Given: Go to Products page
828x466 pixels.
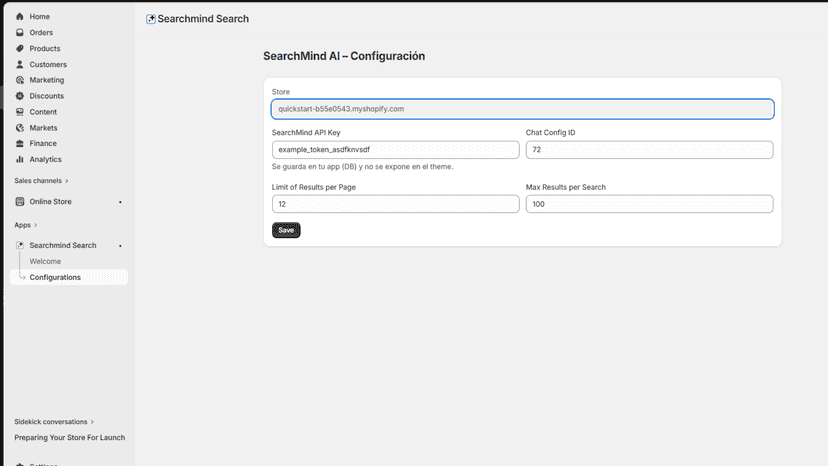Looking at the screenshot, I should pyautogui.click(x=45, y=48).
